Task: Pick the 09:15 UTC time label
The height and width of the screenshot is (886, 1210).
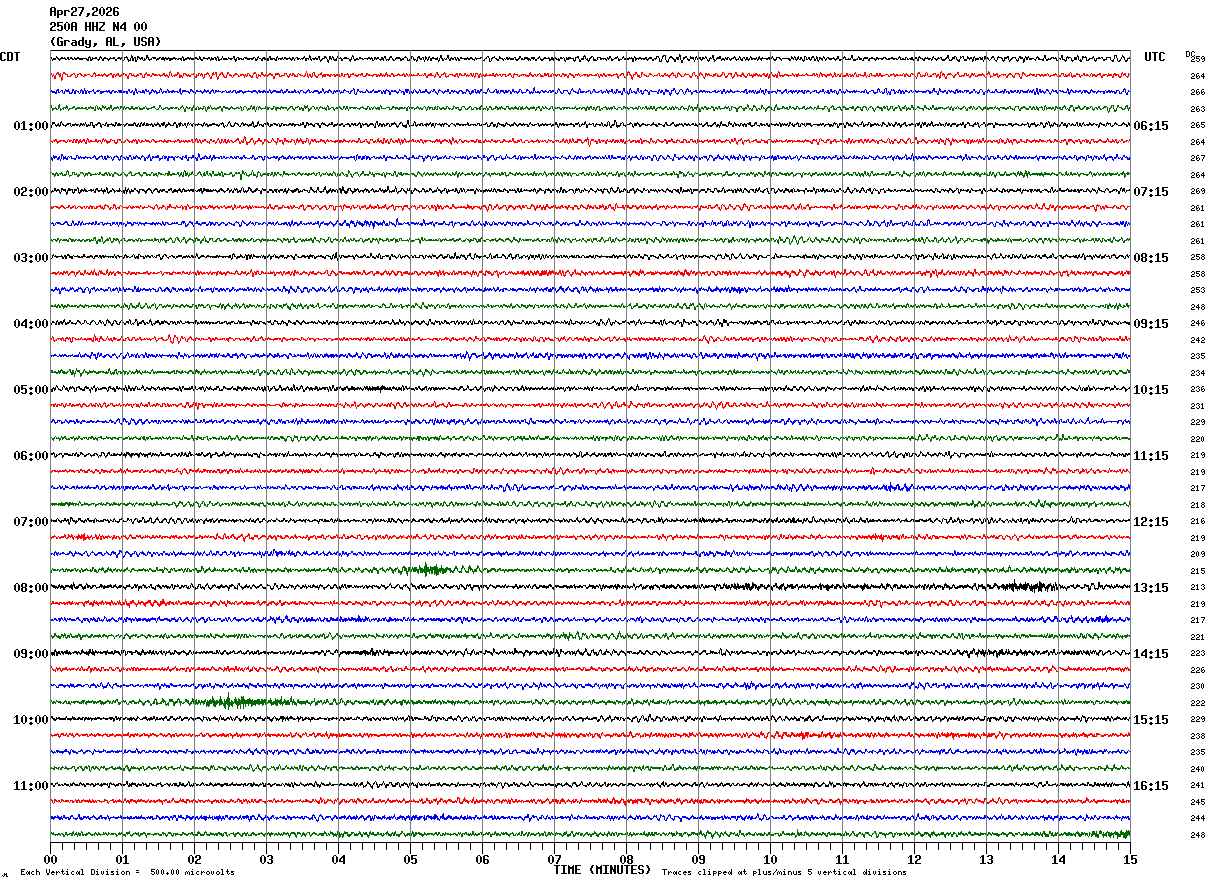Action: (1151, 324)
